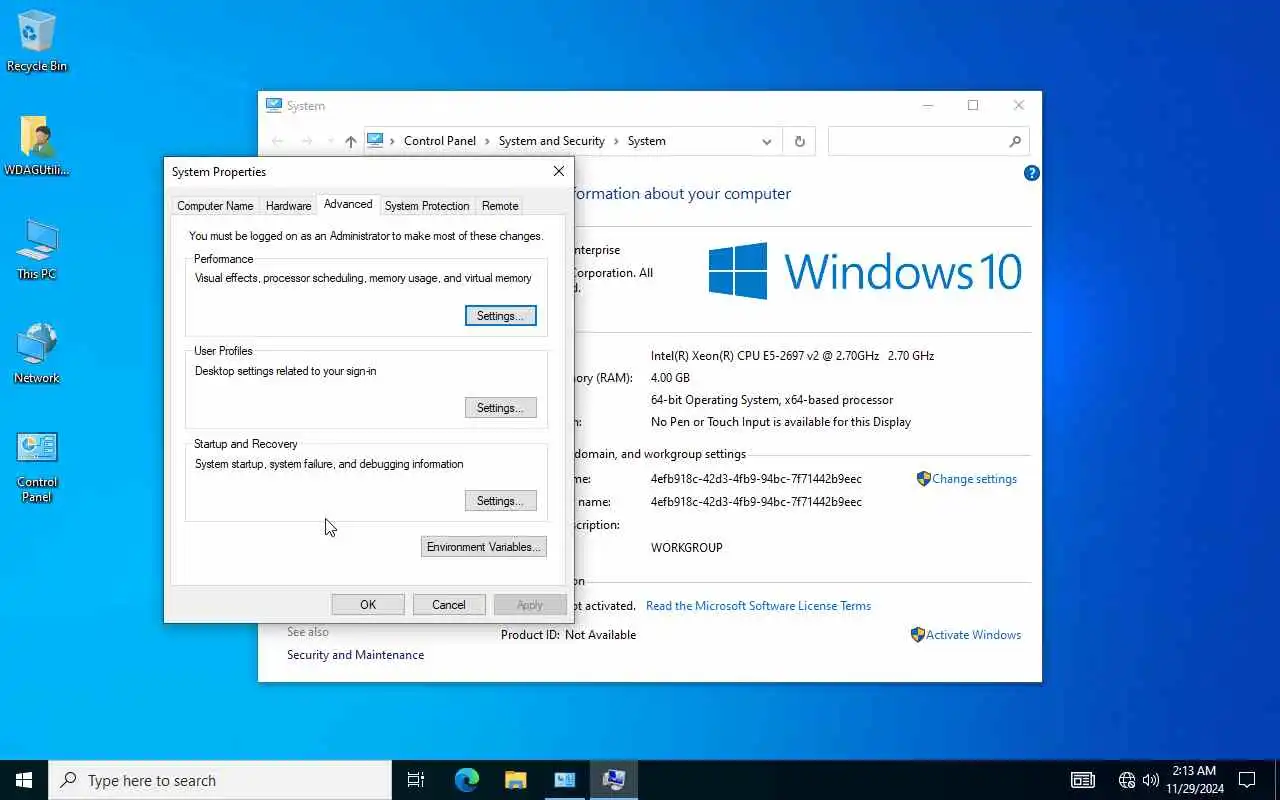The height and width of the screenshot is (800, 1280).
Task: Click the help question mark icon
Action: click(1032, 173)
